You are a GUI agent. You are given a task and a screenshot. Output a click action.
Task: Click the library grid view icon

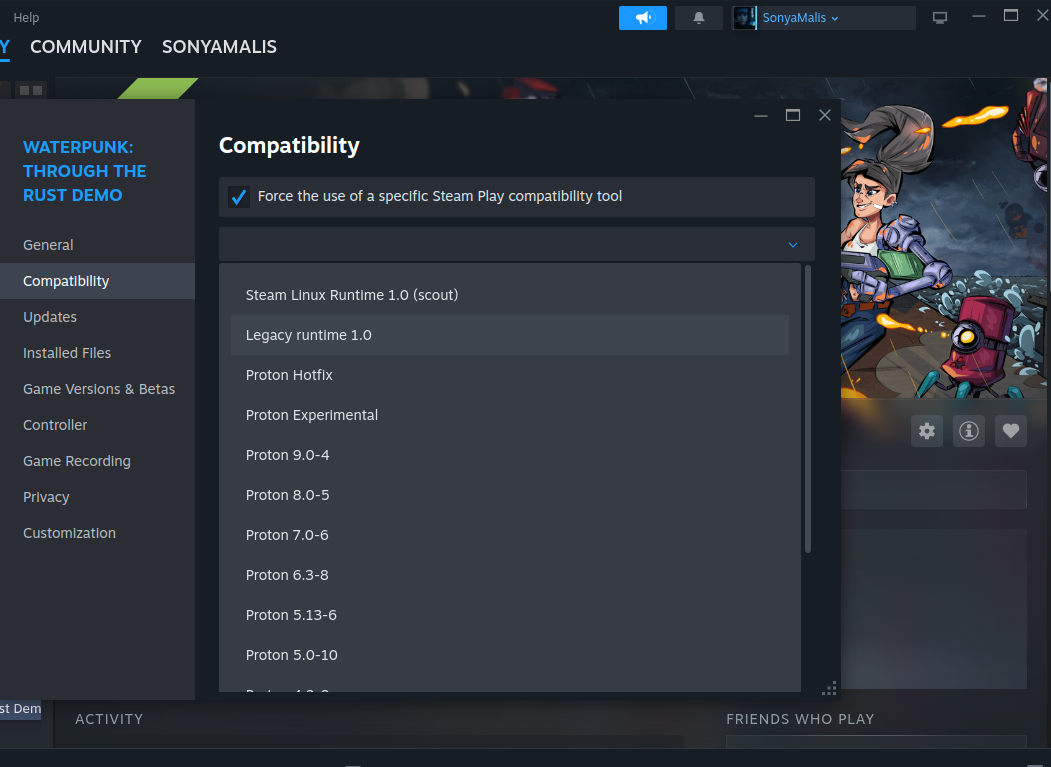[31, 91]
